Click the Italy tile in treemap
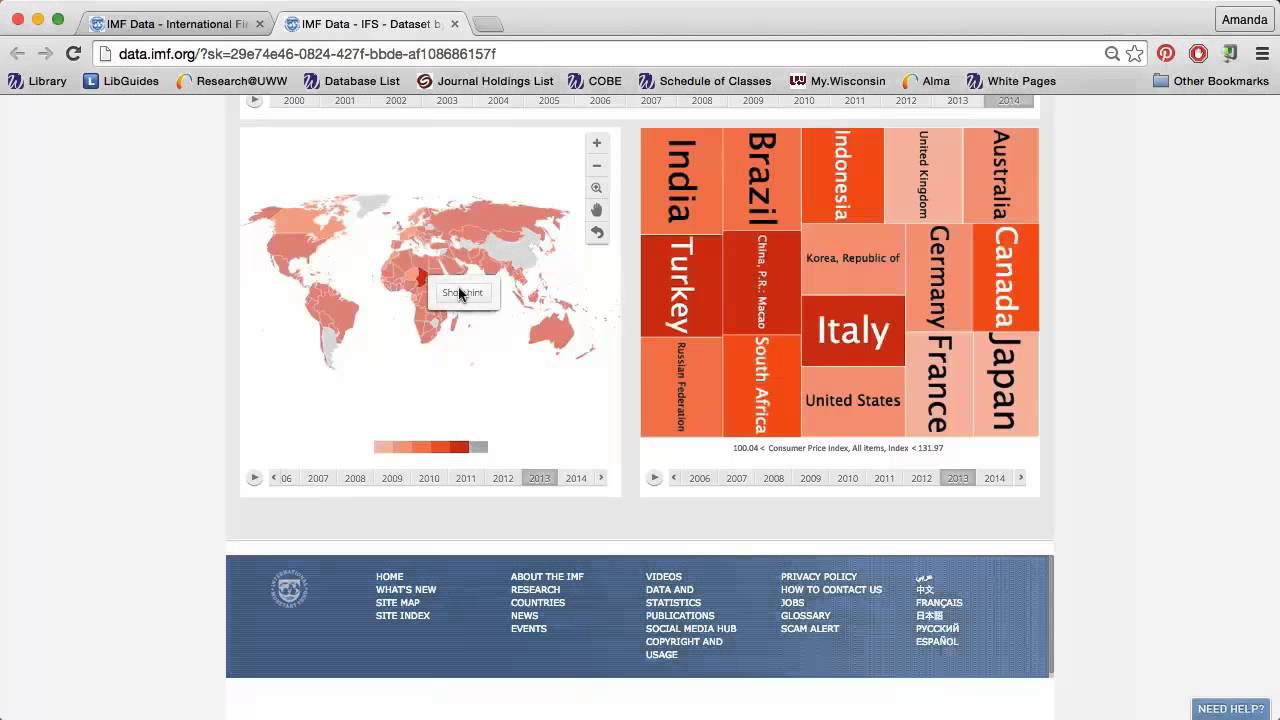1280x720 pixels. [x=853, y=331]
